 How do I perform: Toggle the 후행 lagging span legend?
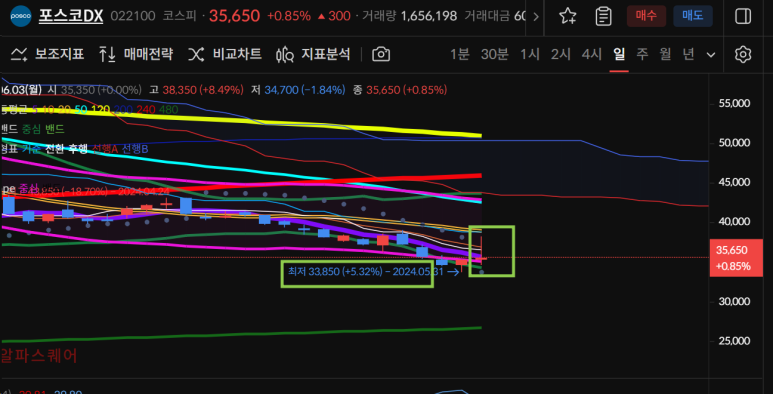pos(78,149)
